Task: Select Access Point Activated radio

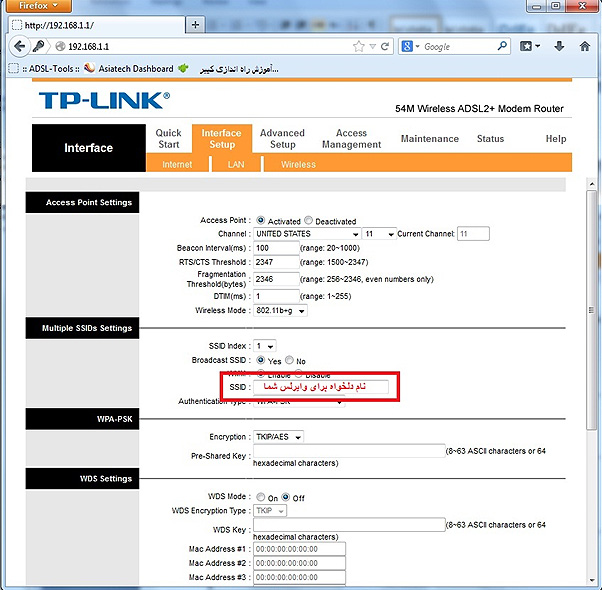Action: tap(261, 220)
